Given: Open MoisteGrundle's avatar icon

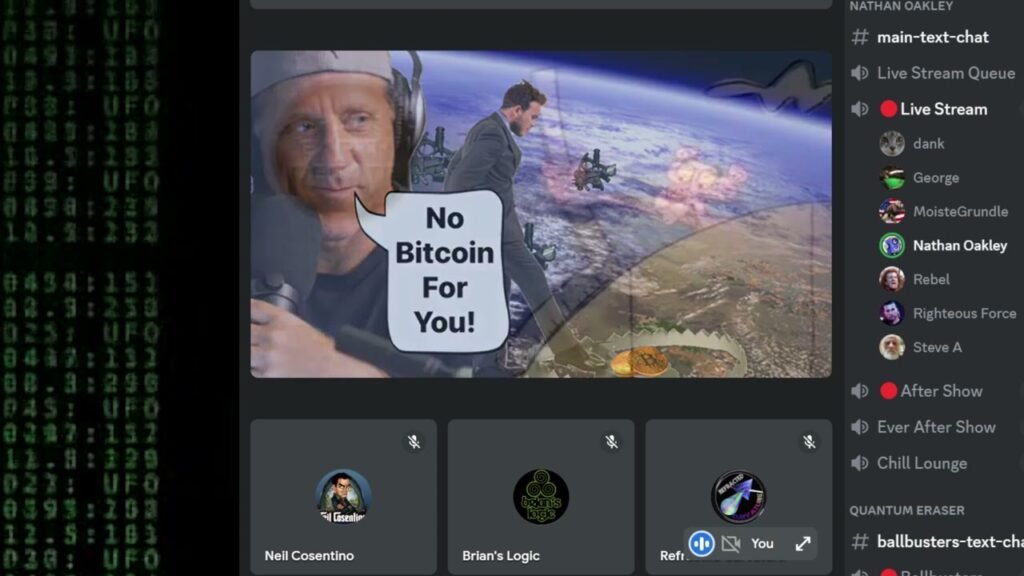Looking at the screenshot, I should click(891, 212).
